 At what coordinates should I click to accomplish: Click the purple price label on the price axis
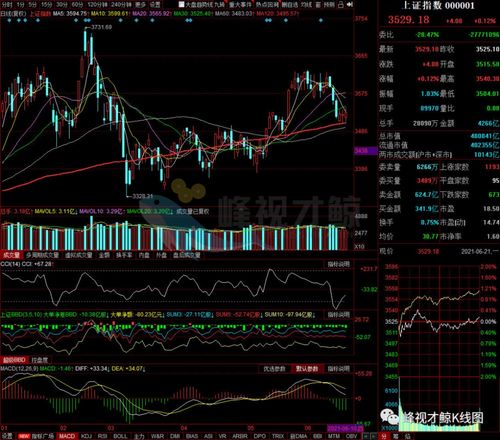[x=361, y=151]
